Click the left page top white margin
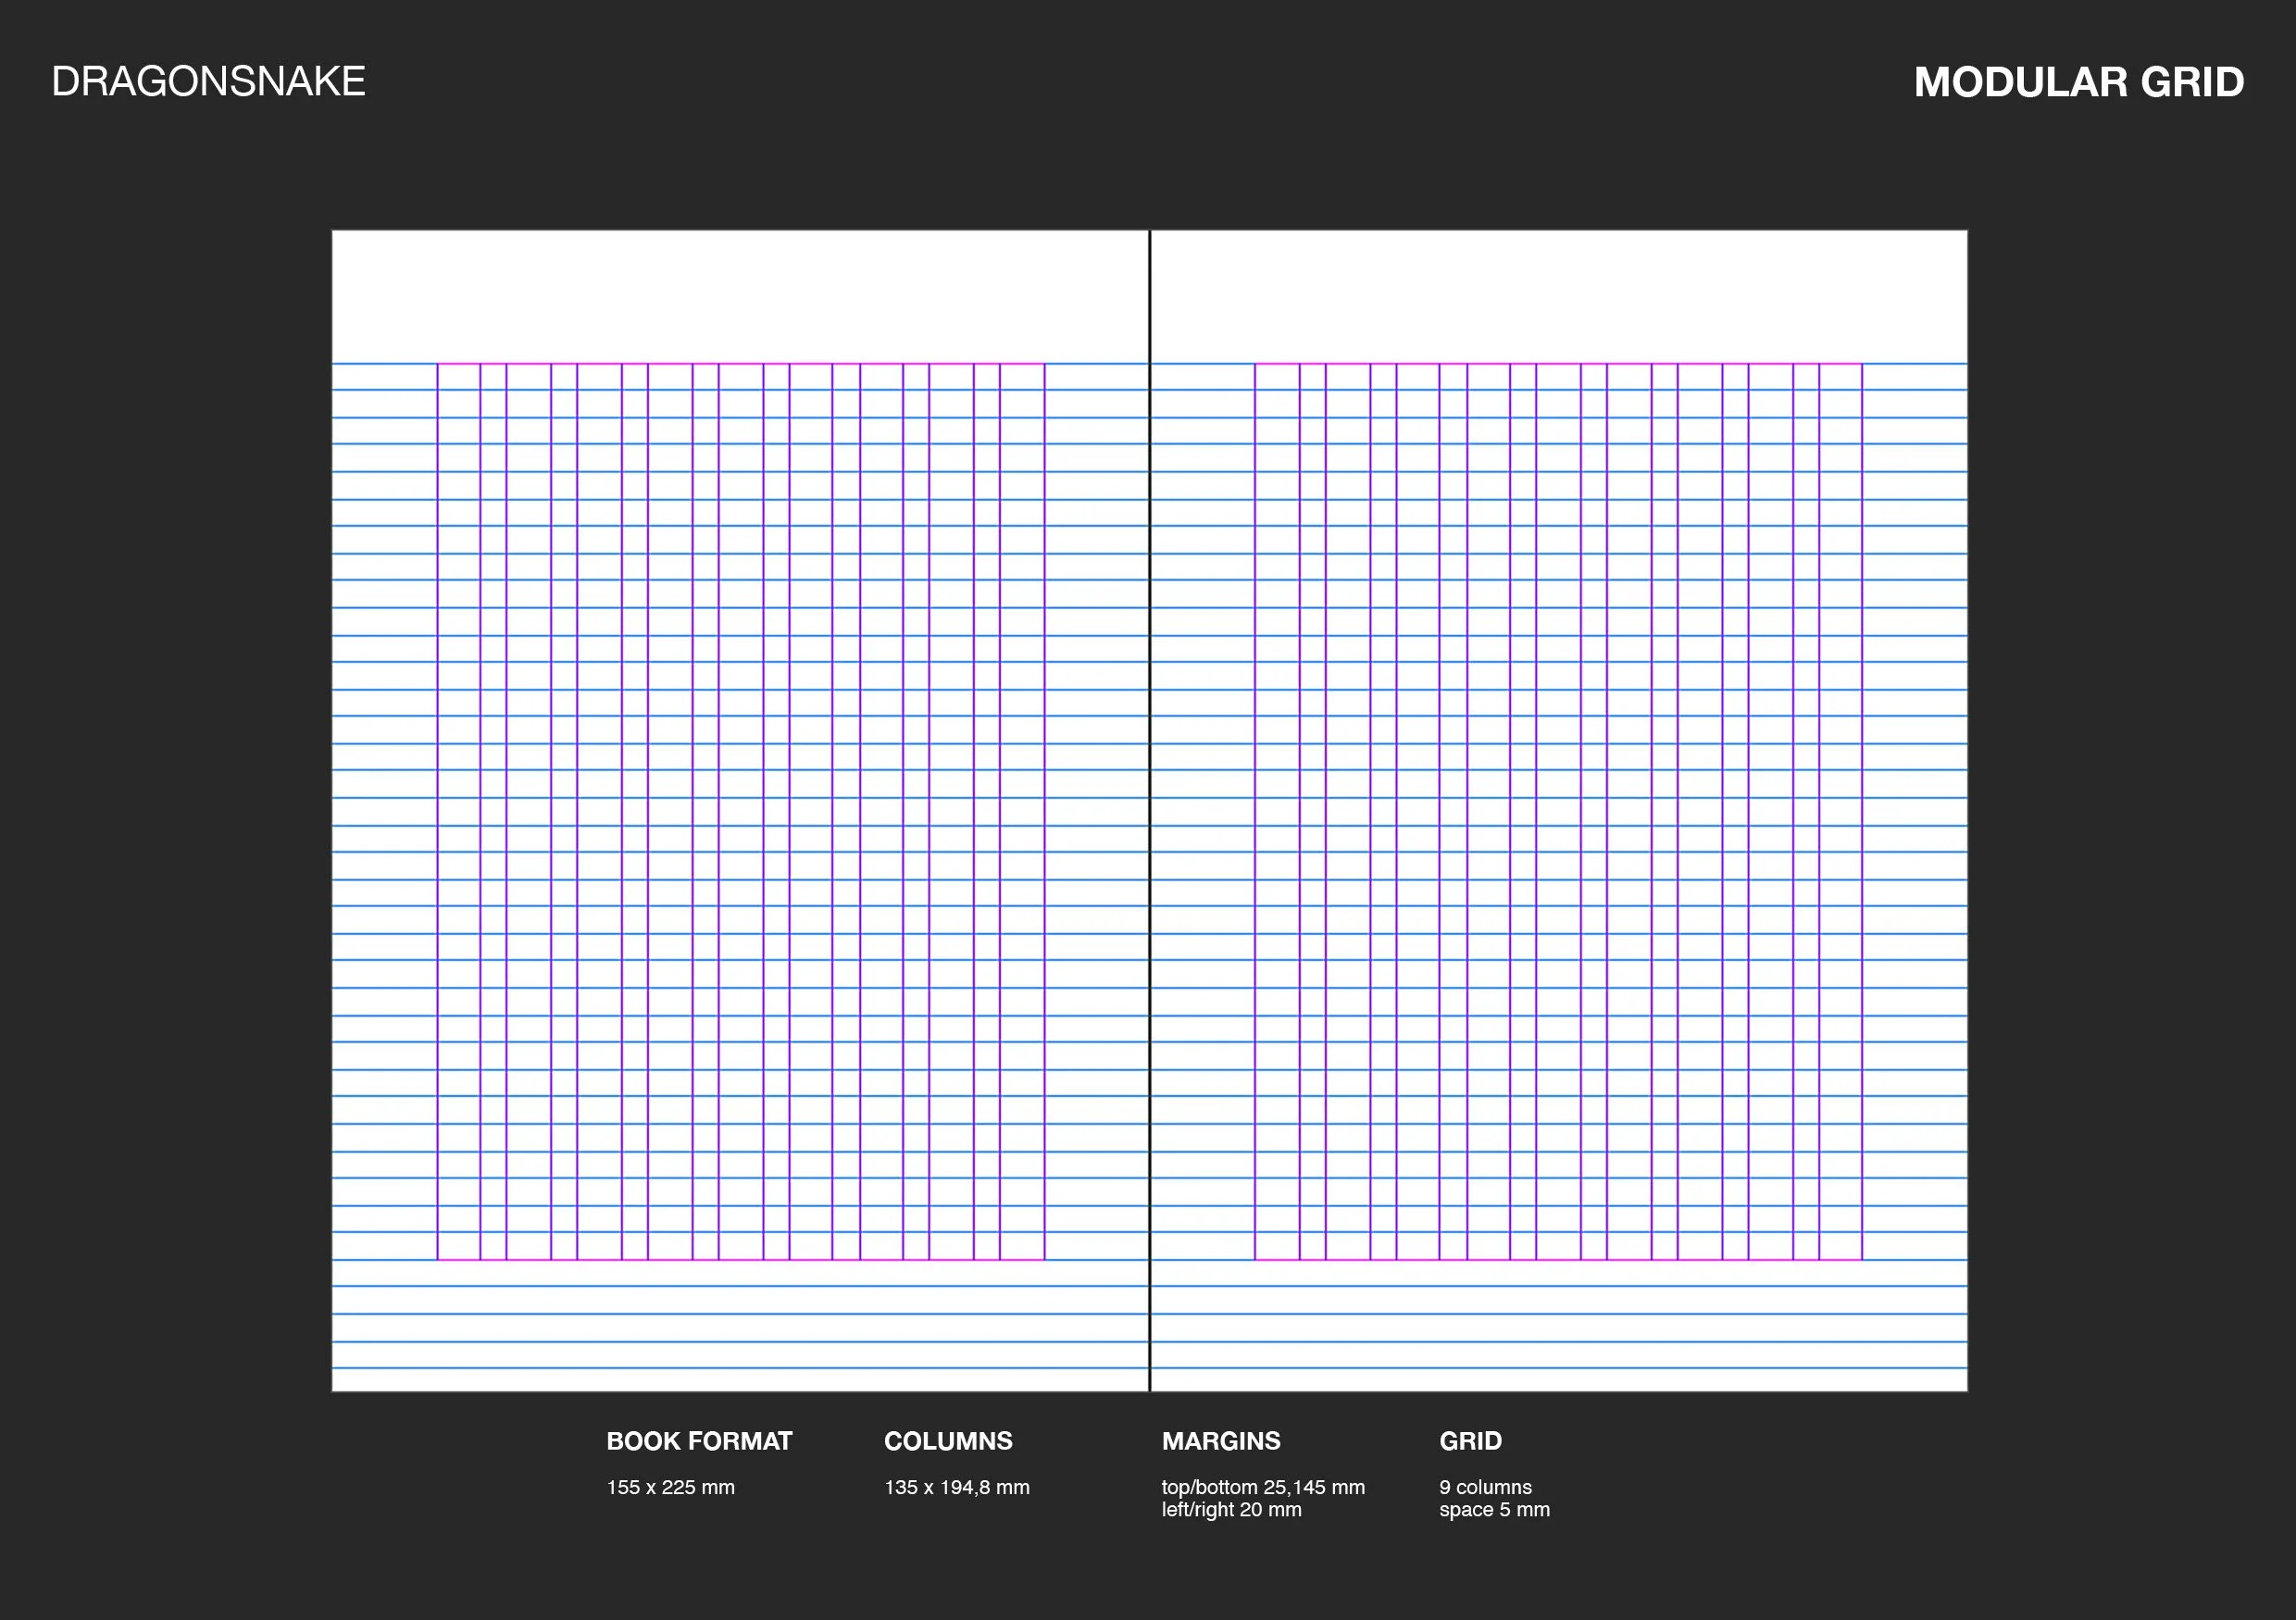Image resolution: width=2296 pixels, height=1620 pixels. (x=740, y=296)
